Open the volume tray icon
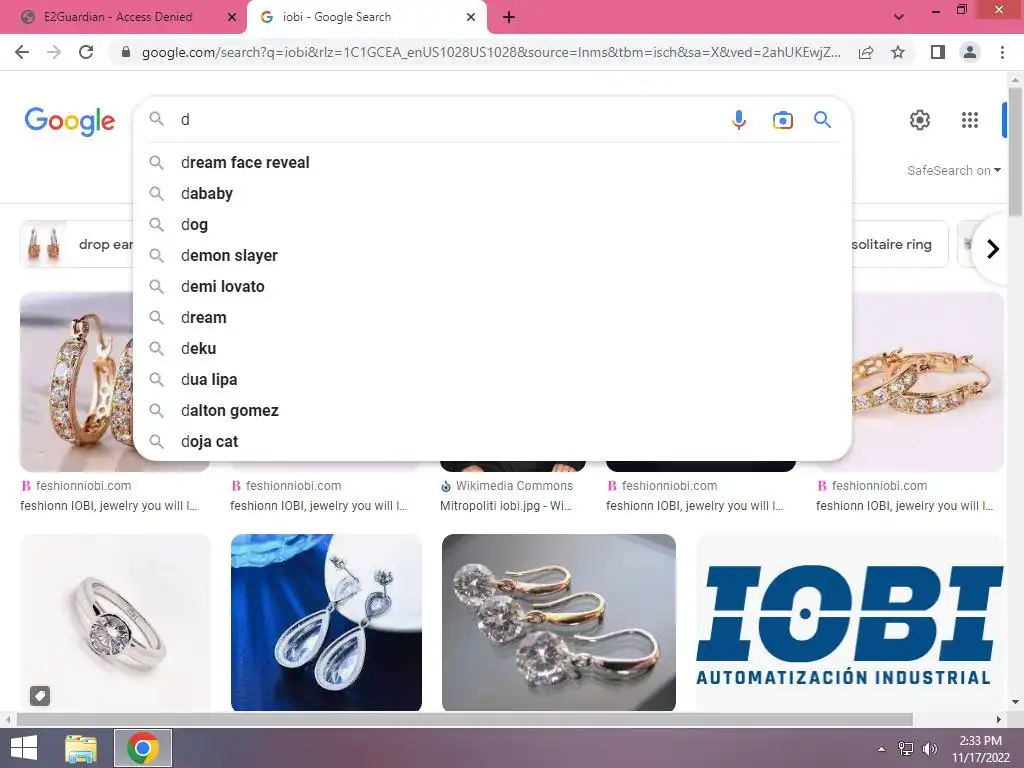Image resolution: width=1024 pixels, height=768 pixels. tap(929, 748)
